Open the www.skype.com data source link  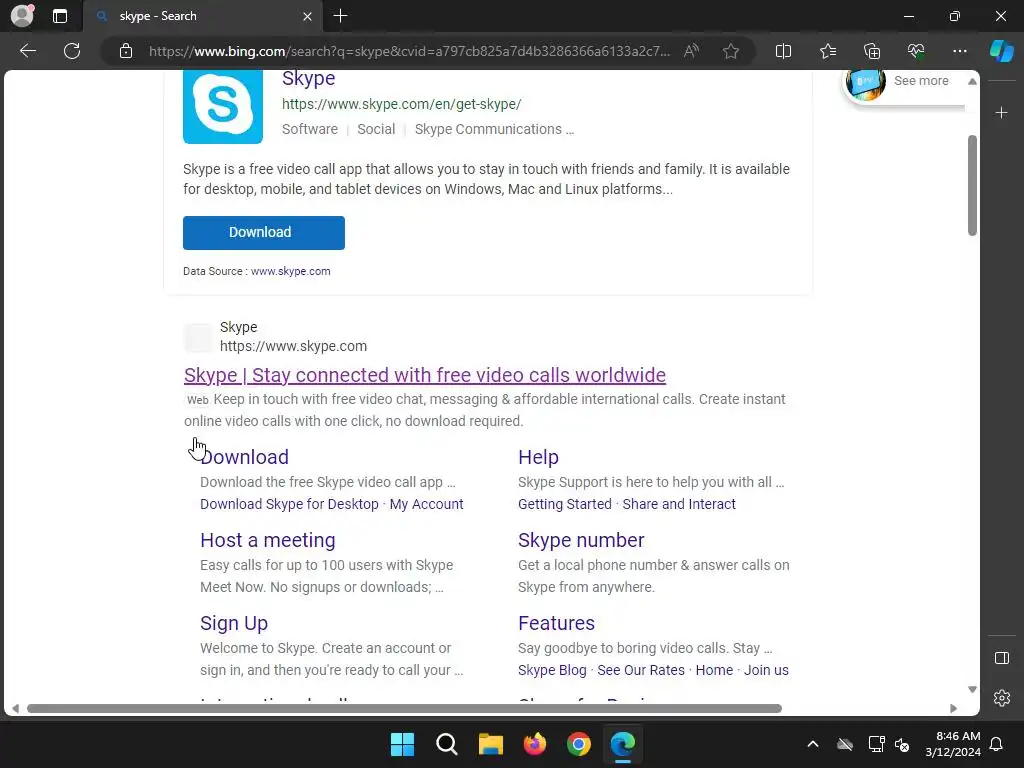click(291, 271)
